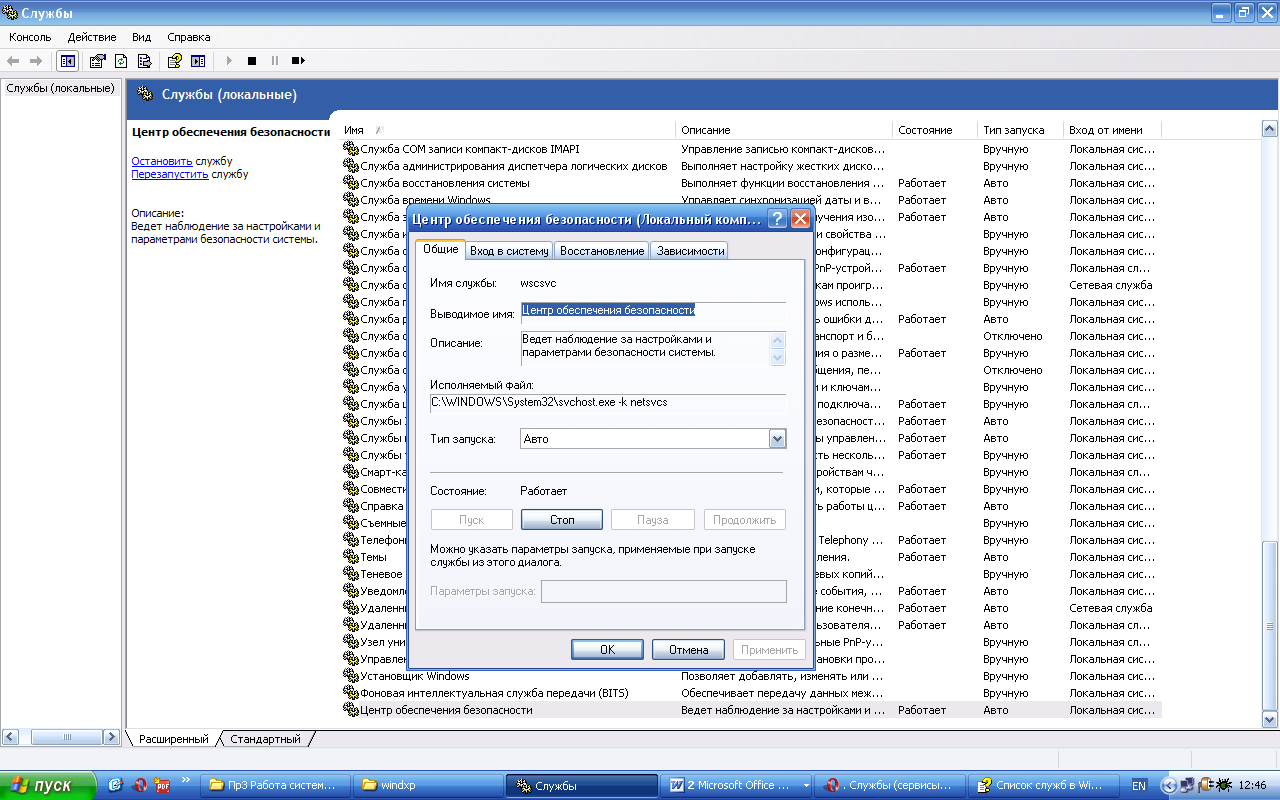Image resolution: width=1280 pixels, height=800 pixels.
Task: Select the Общие tab in the dialog
Action: coord(440,249)
